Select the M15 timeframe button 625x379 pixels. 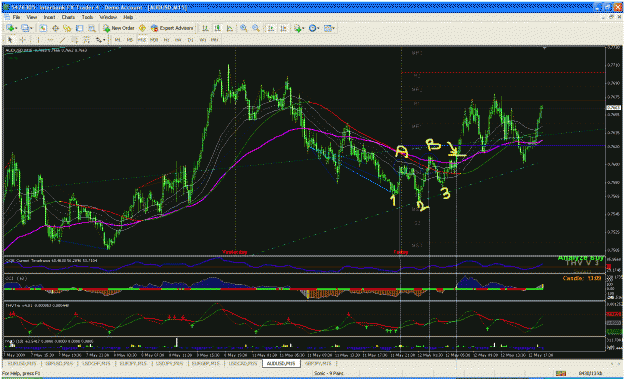tap(142, 40)
